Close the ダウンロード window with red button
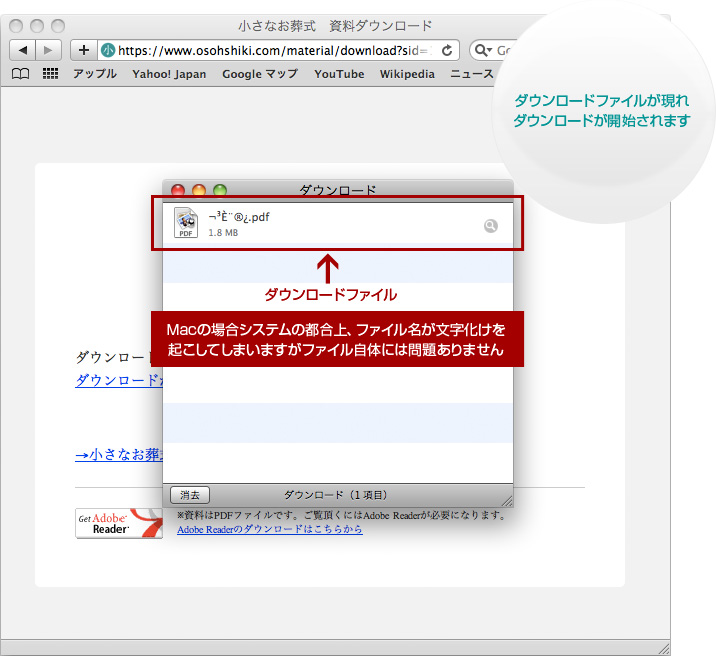 (178, 190)
